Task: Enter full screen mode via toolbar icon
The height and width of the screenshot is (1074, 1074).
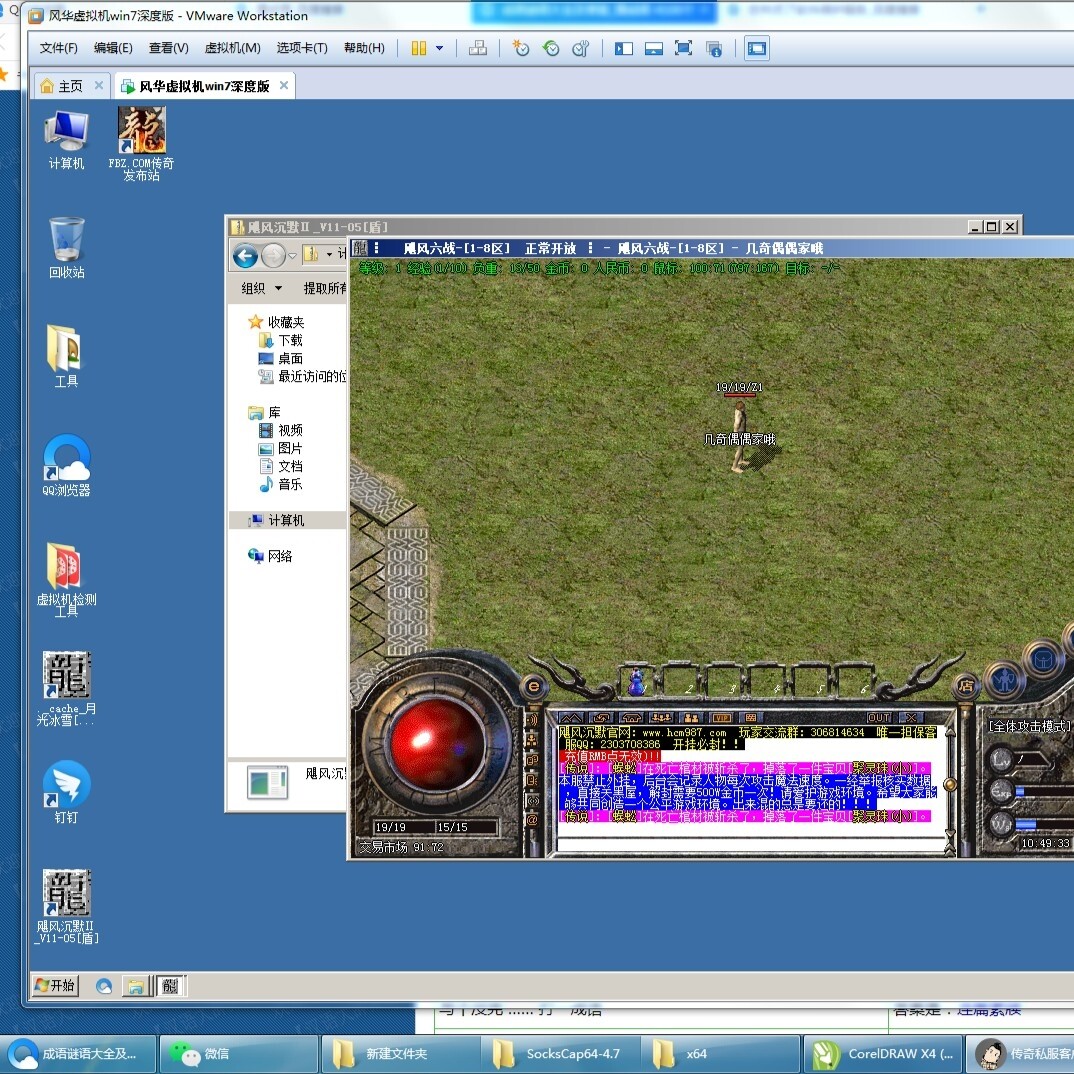Action: (x=683, y=49)
